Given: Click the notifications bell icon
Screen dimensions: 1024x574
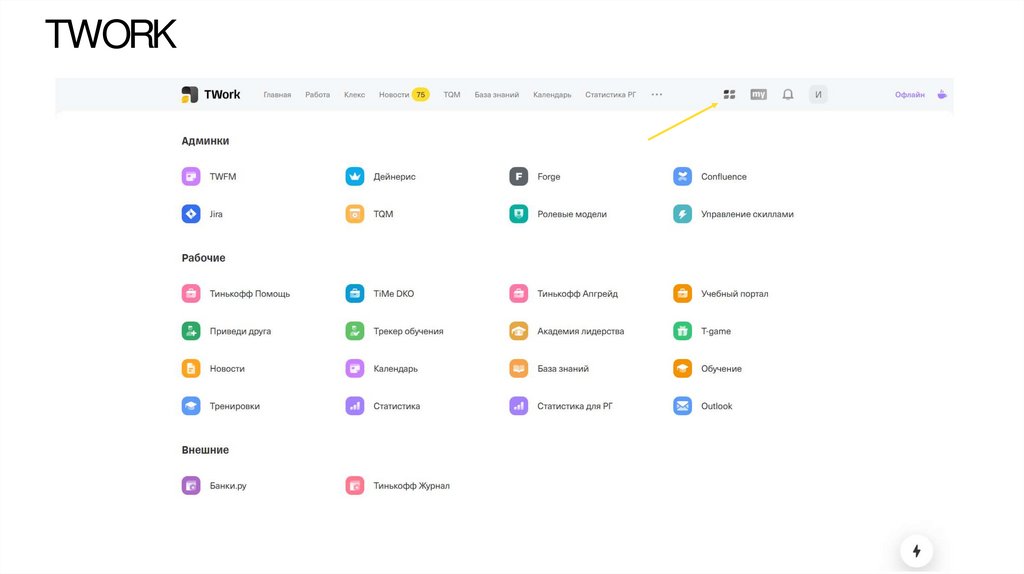Looking at the screenshot, I should click(788, 95).
